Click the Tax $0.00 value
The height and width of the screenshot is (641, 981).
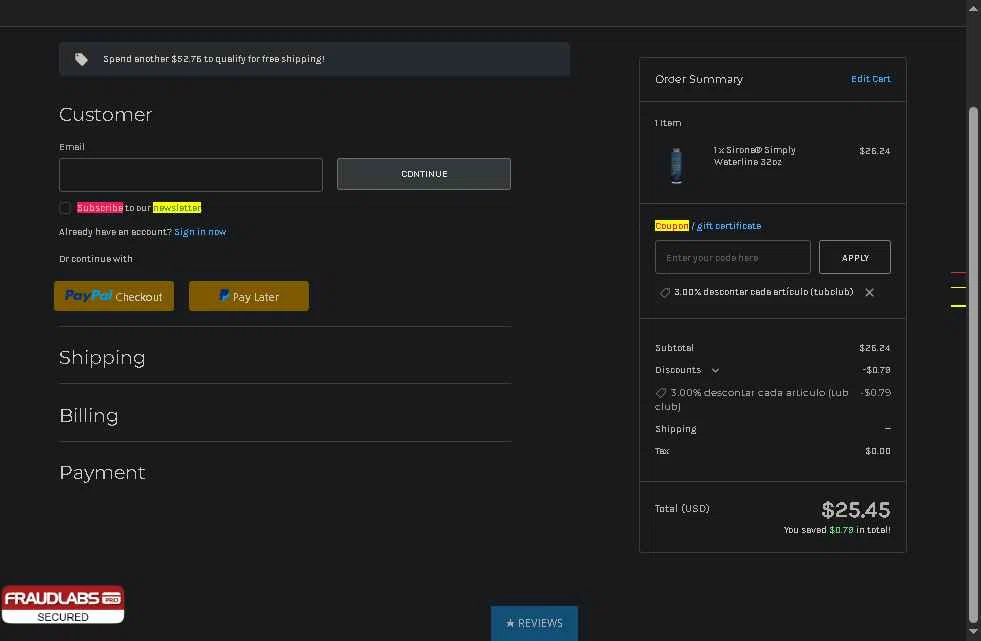[x=877, y=451]
